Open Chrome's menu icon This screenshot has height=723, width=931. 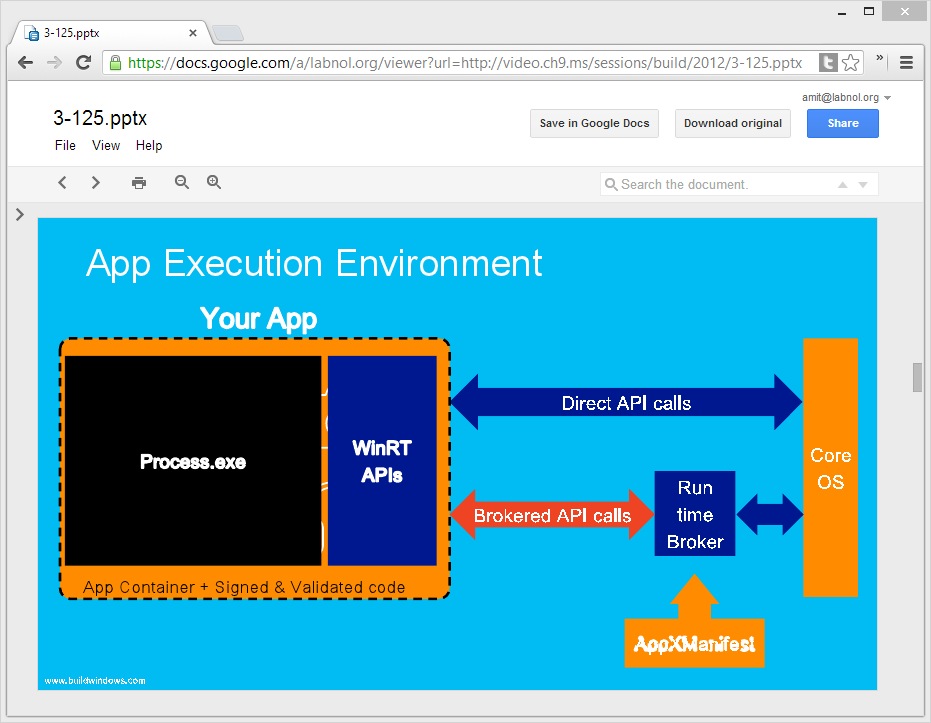(x=907, y=62)
